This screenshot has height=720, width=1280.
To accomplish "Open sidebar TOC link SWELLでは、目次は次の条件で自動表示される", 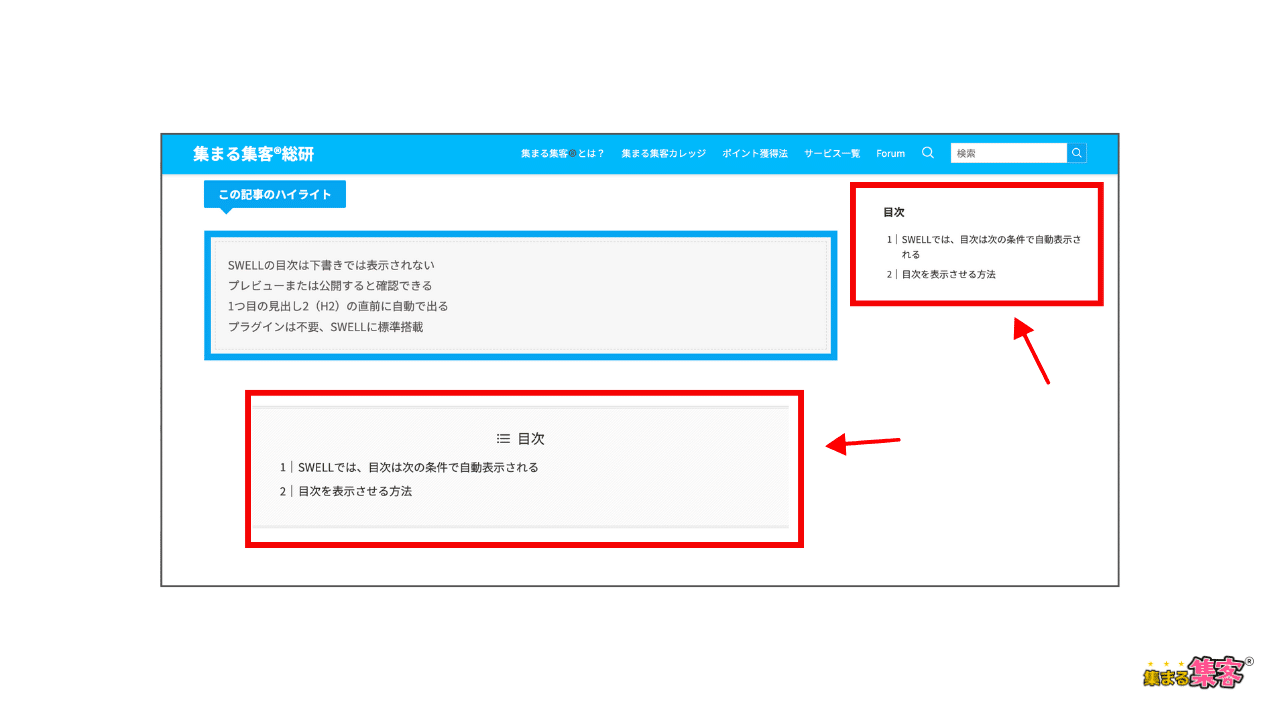I will point(990,246).
